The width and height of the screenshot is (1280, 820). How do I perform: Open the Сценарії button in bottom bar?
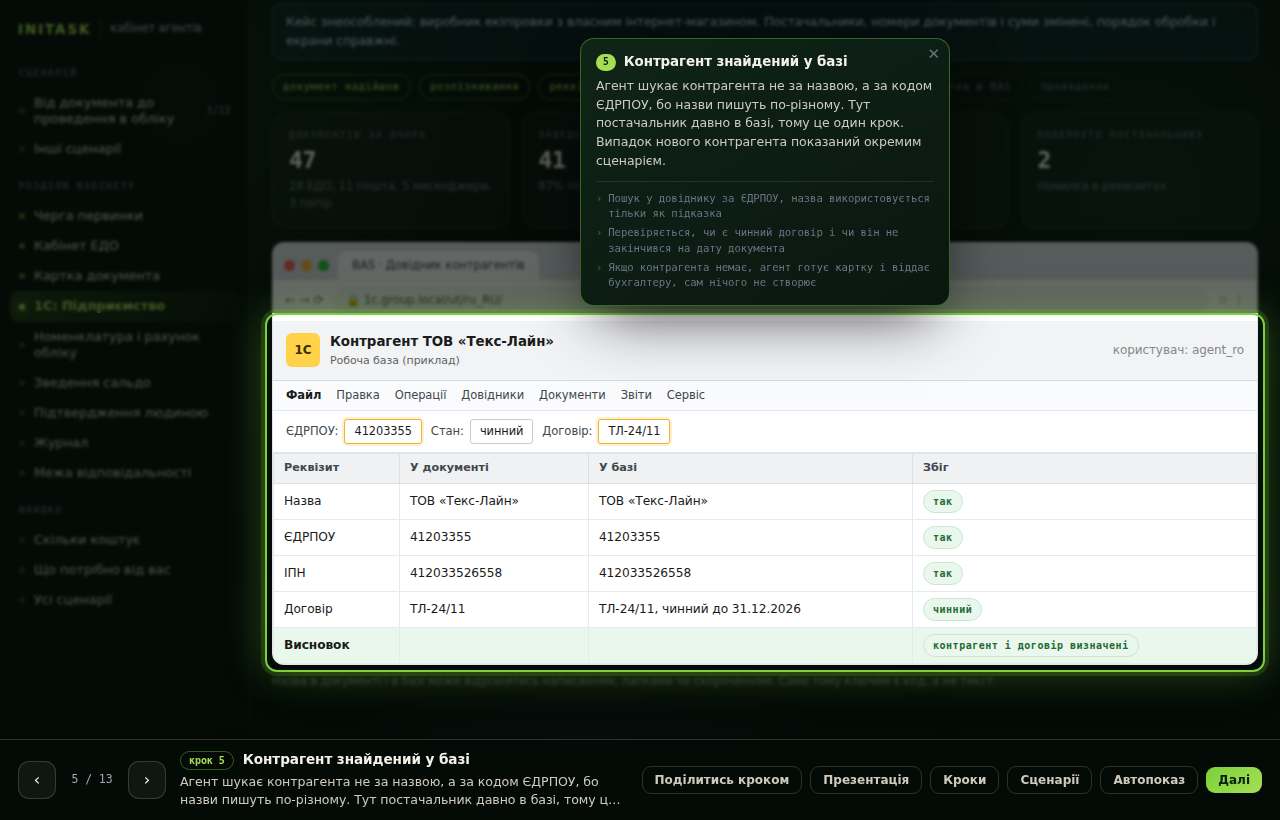click(1049, 780)
